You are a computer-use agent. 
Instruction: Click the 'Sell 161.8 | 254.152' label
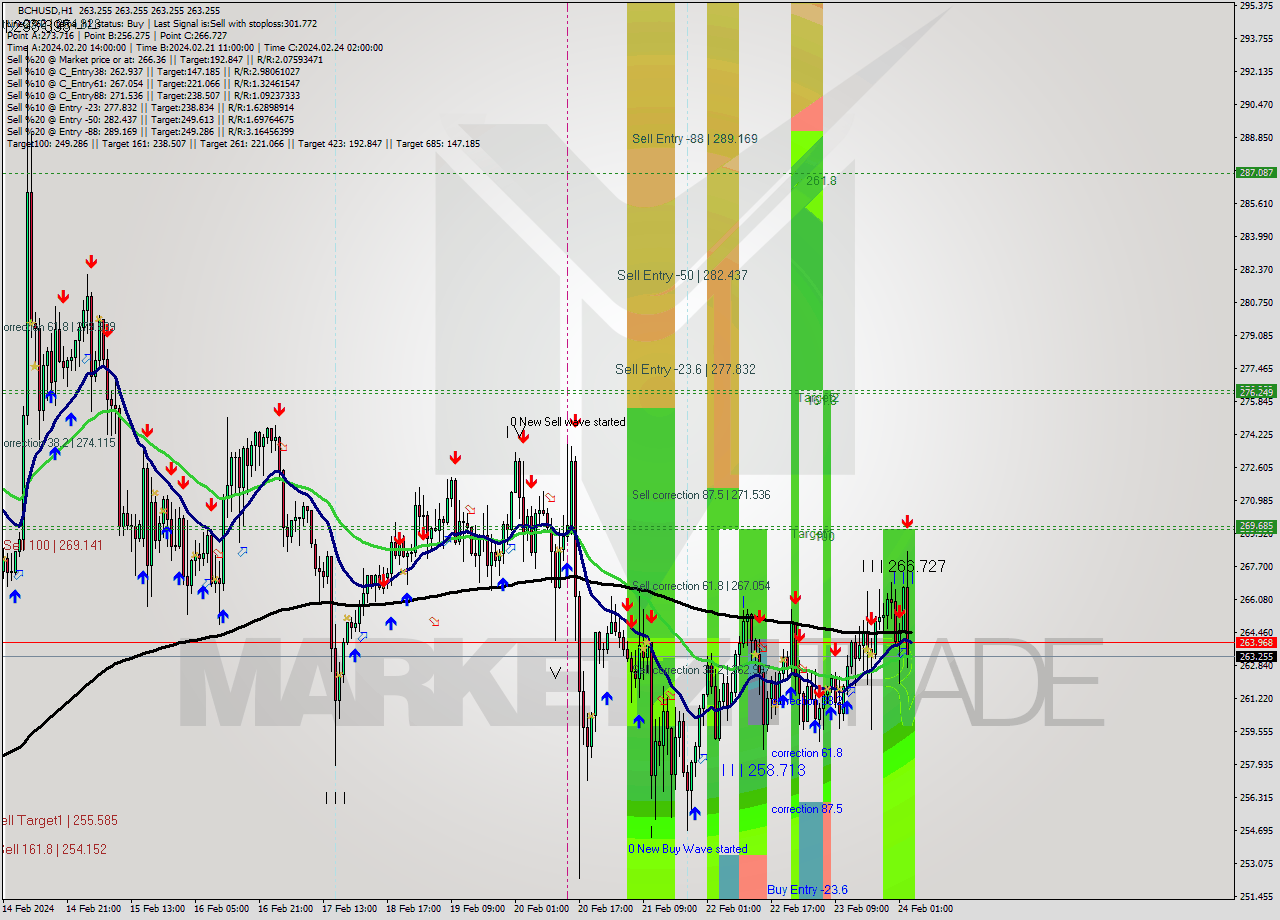click(53, 849)
